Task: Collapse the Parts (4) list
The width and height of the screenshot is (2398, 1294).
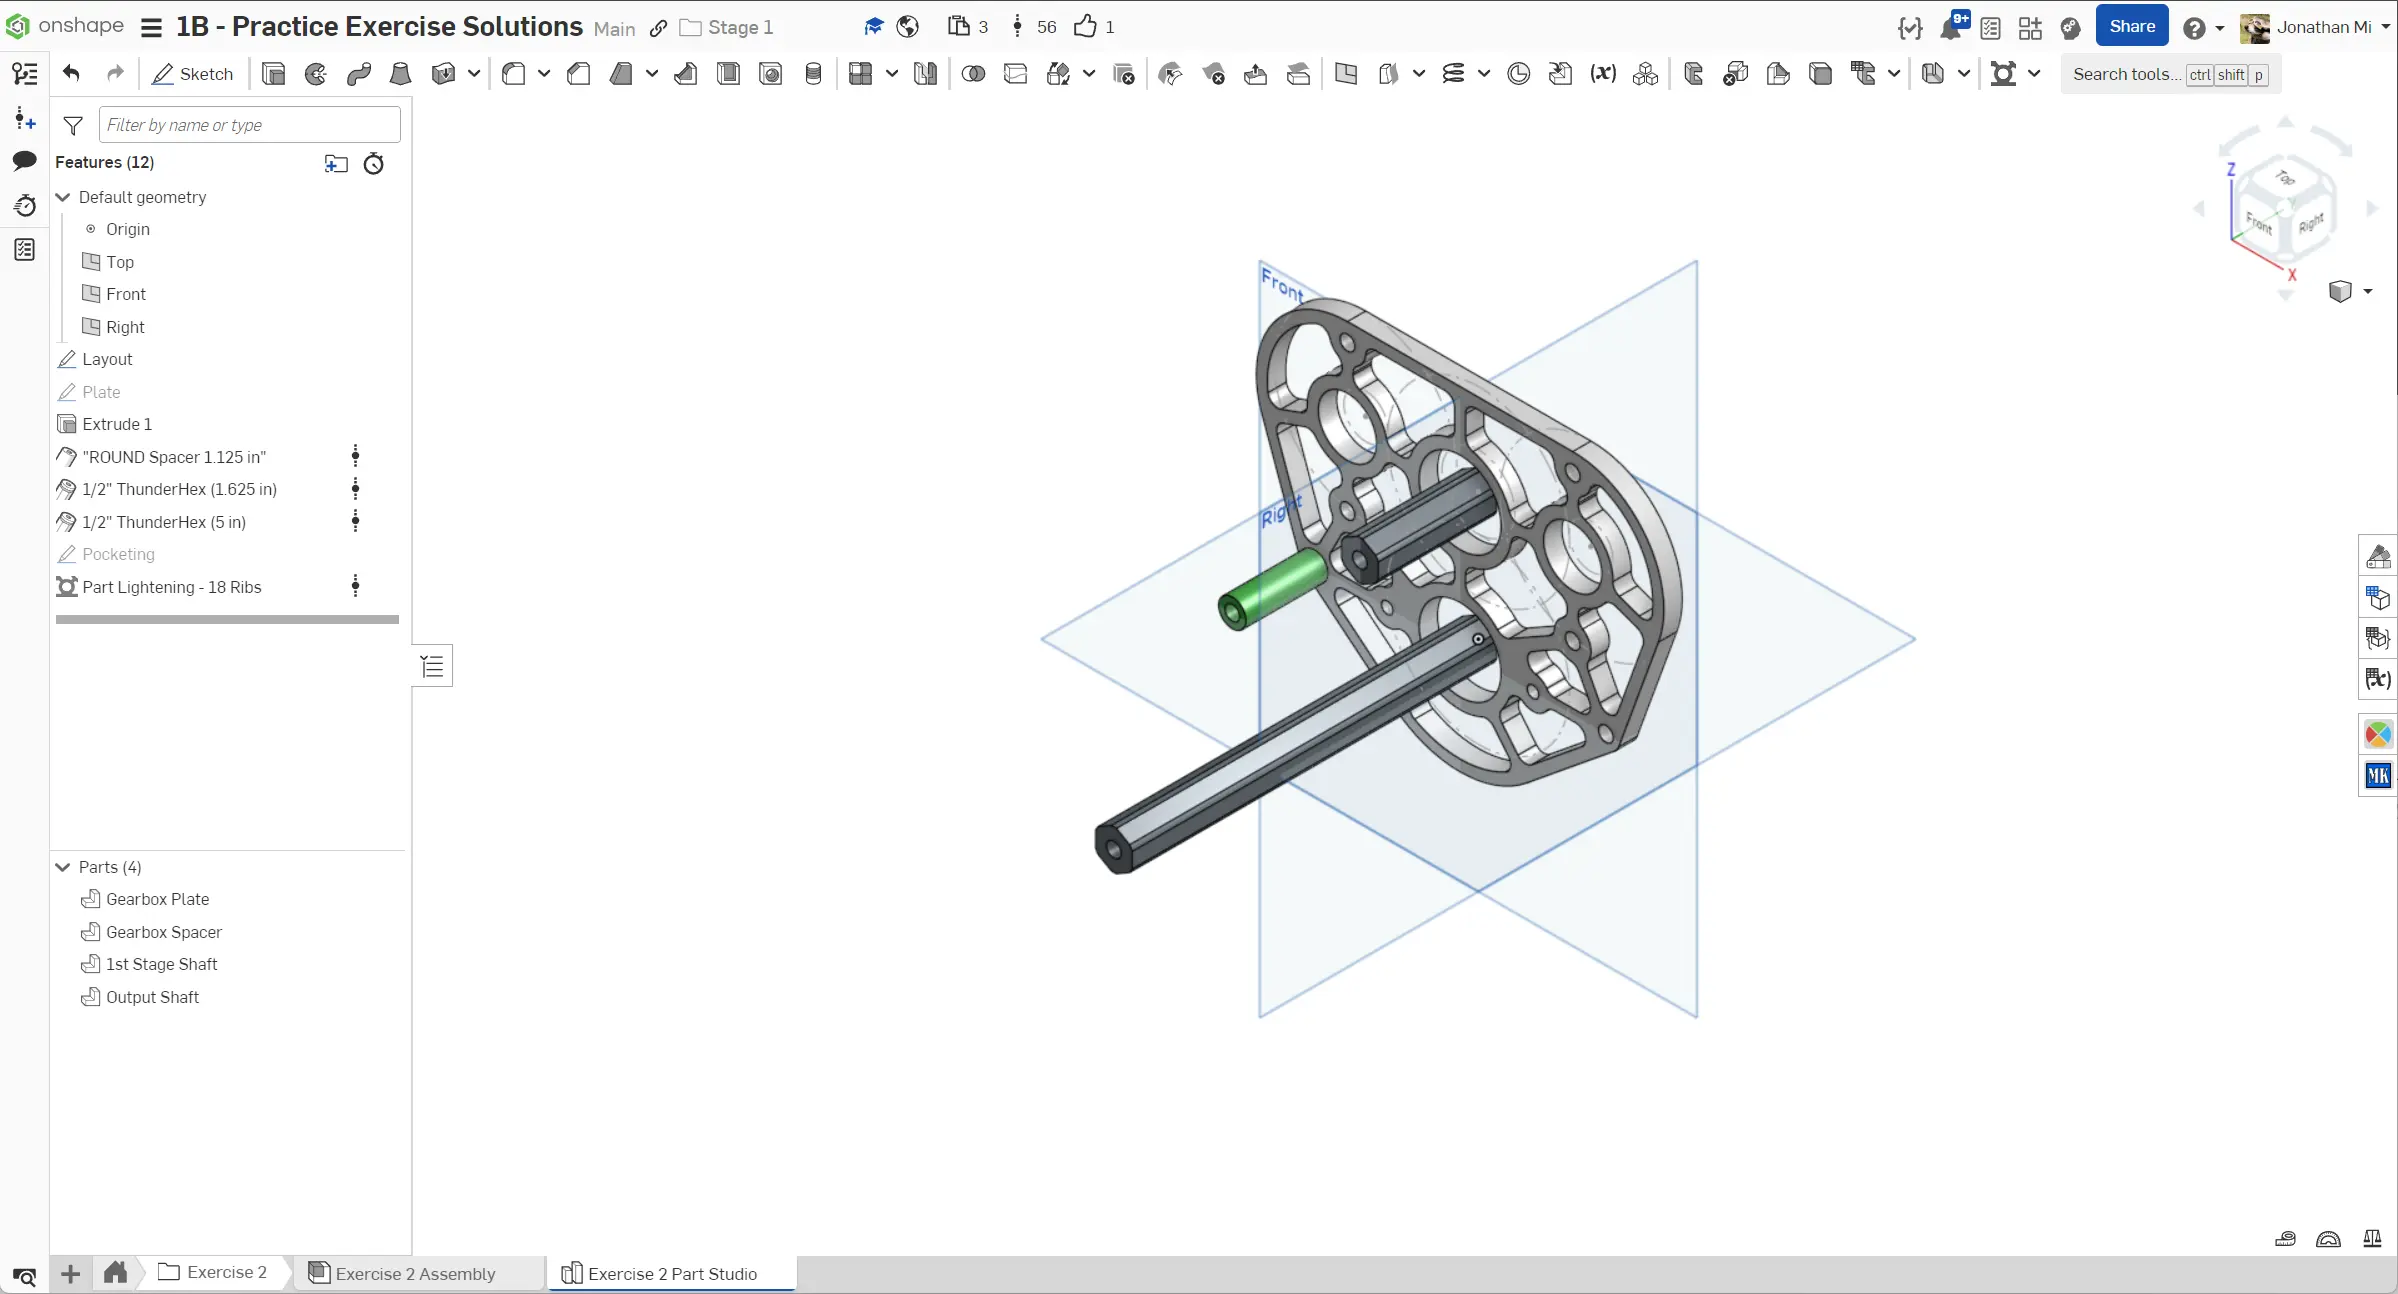Action: [63, 867]
